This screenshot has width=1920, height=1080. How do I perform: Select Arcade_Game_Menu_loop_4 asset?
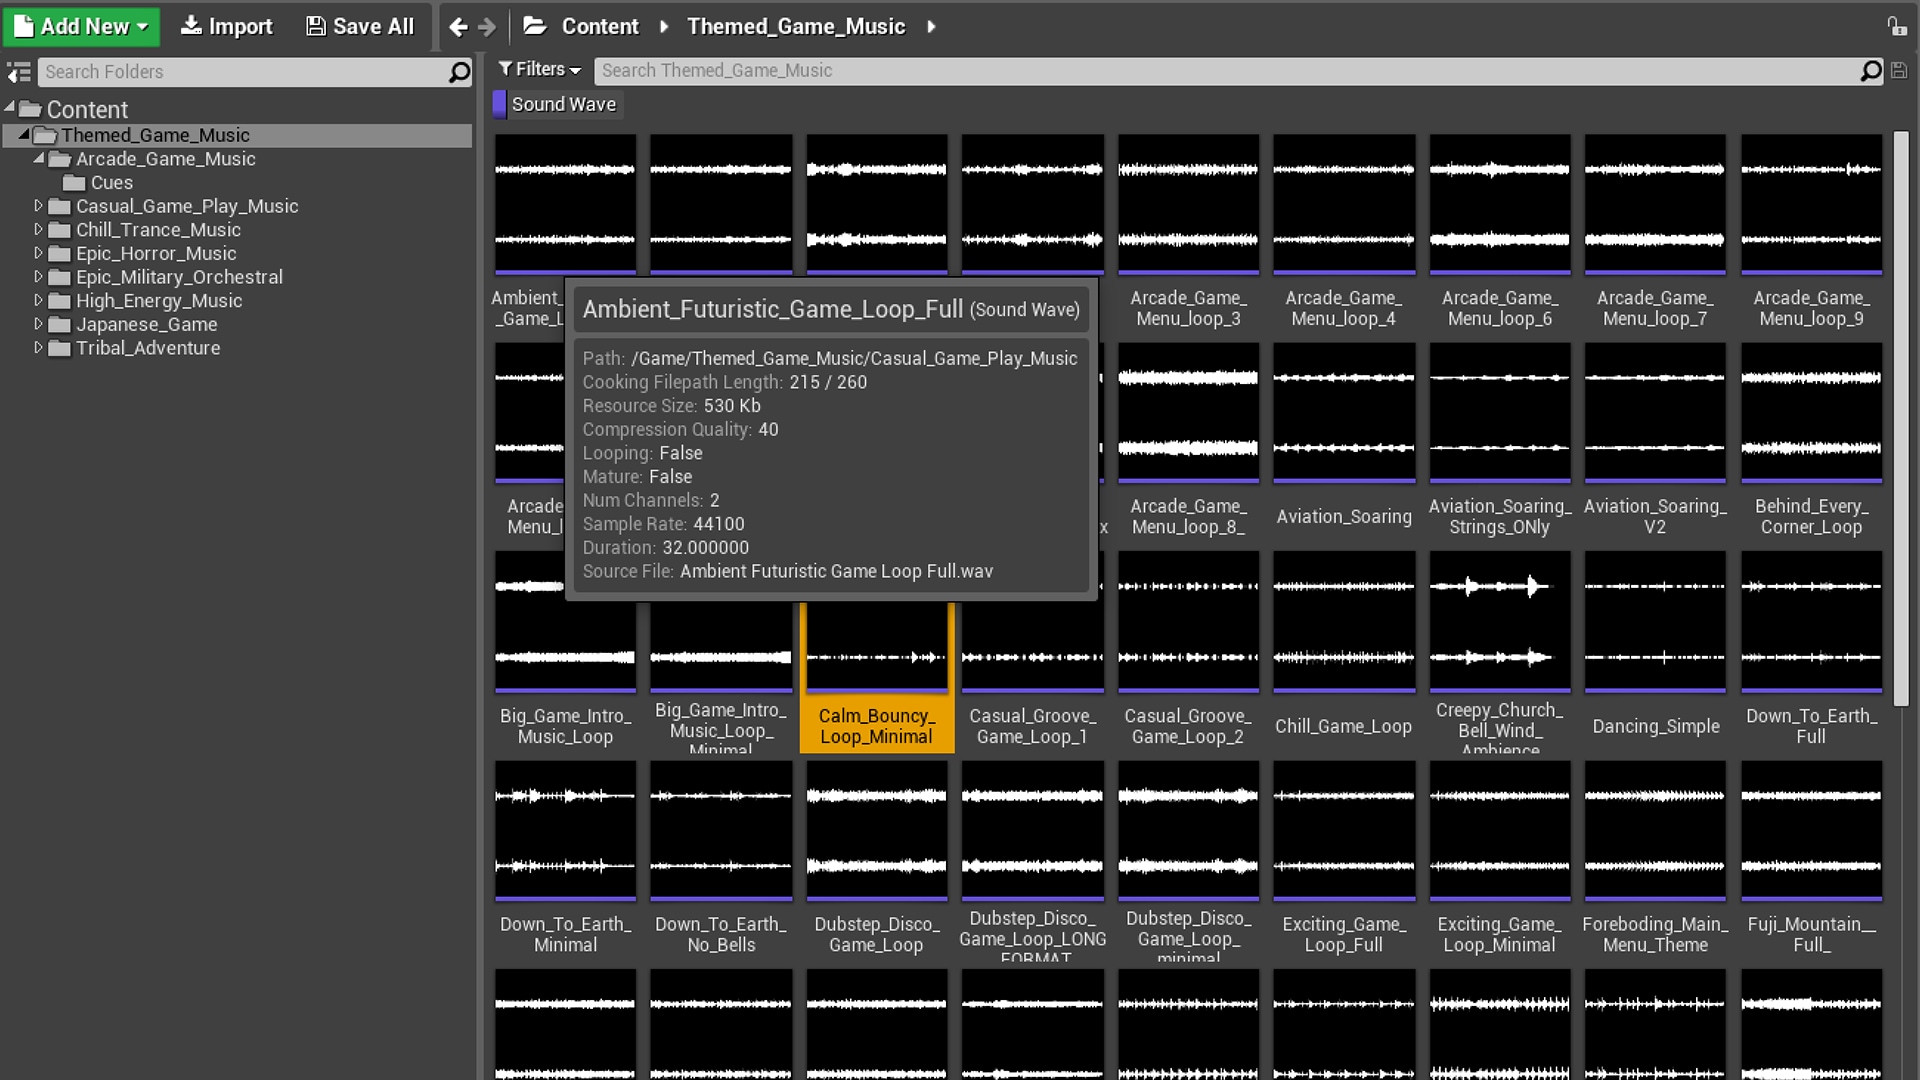coord(1343,232)
